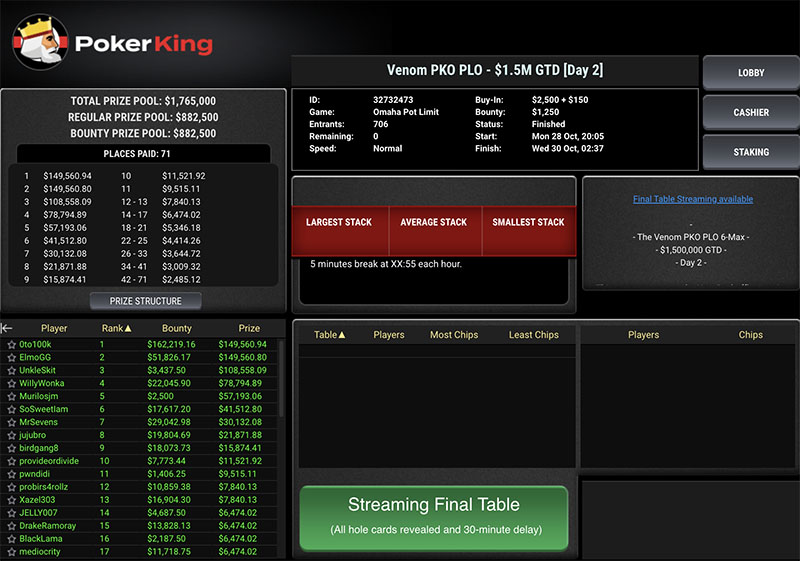Open the Staking page
Screen dimensions: 800x561
click(751, 152)
